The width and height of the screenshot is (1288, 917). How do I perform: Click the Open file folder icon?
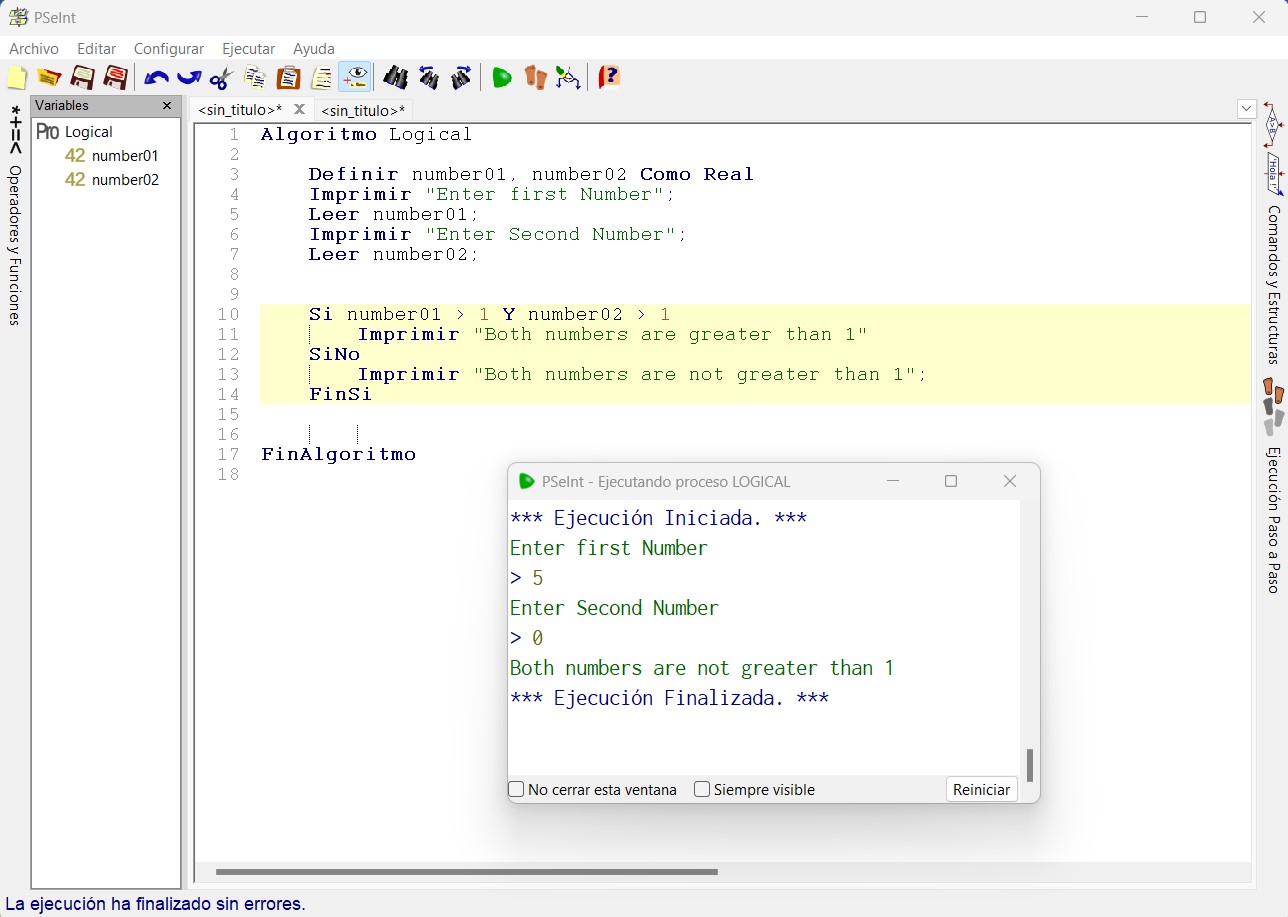(49, 78)
